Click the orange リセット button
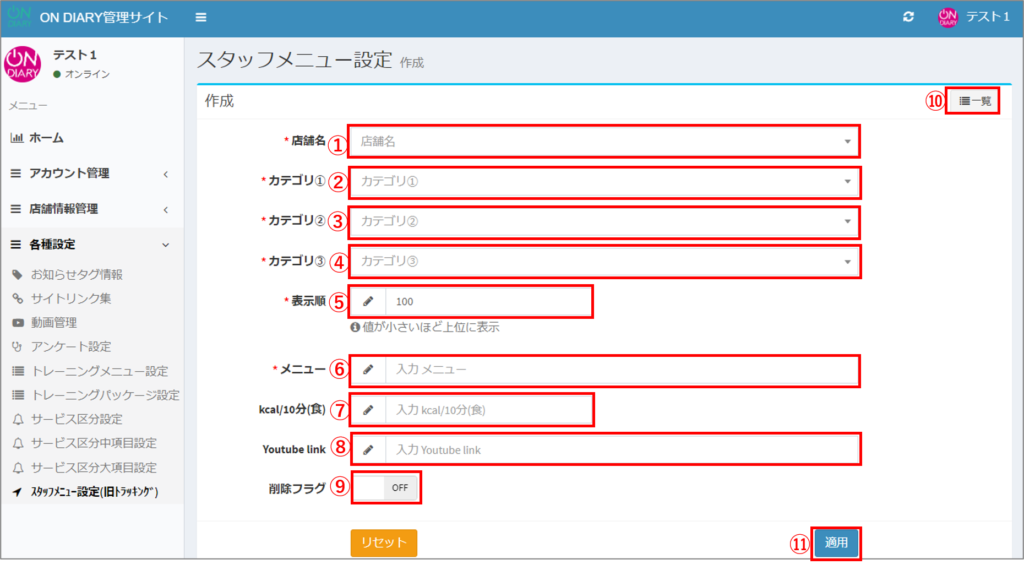 [383, 543]
